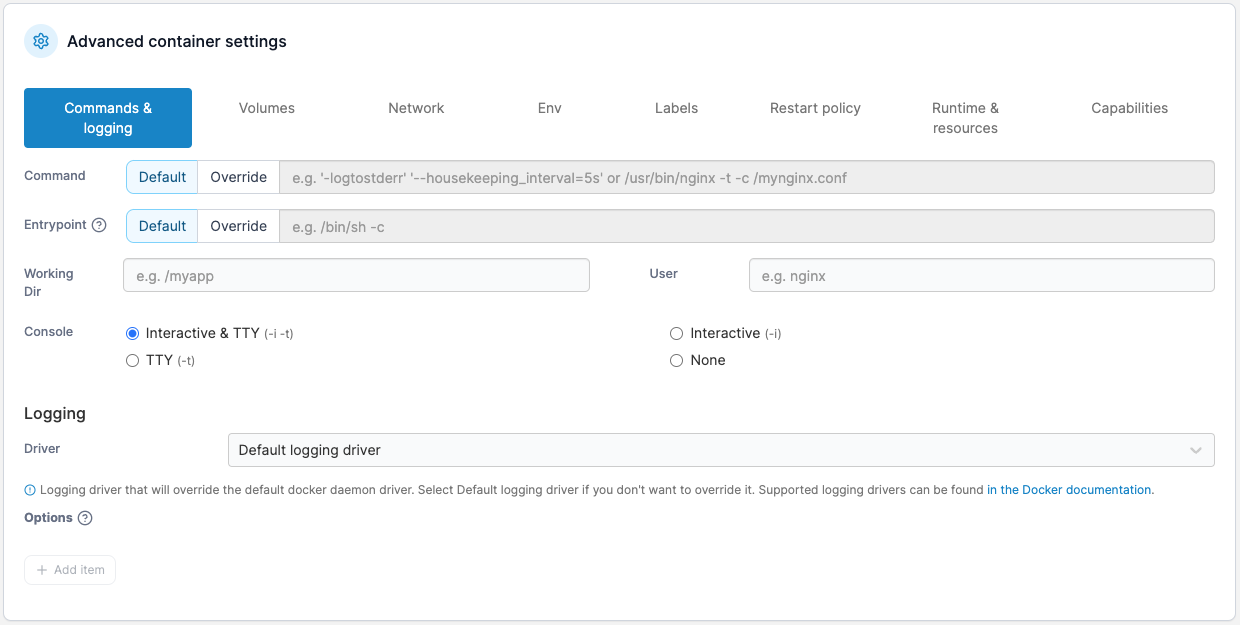This screenshot has height=625, width=1240.
Task: Click the Working Dir input field
Action: click(x=356, y=276)
